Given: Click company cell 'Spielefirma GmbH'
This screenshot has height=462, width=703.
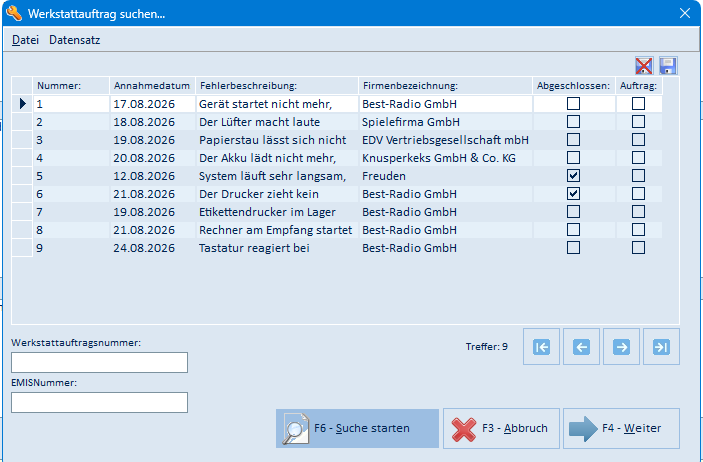Looking at the screenshot, I should click(445, 122).
